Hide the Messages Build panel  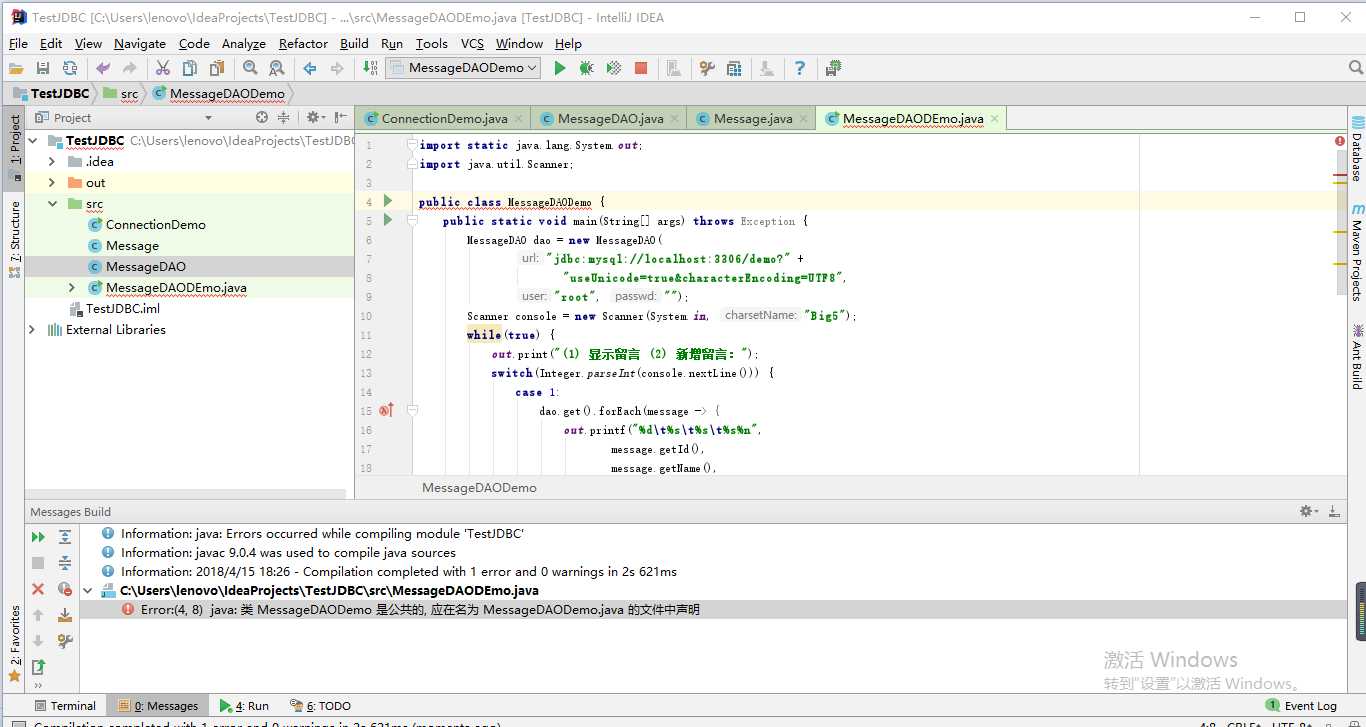pyautogui.click(x=1334, y=511)
